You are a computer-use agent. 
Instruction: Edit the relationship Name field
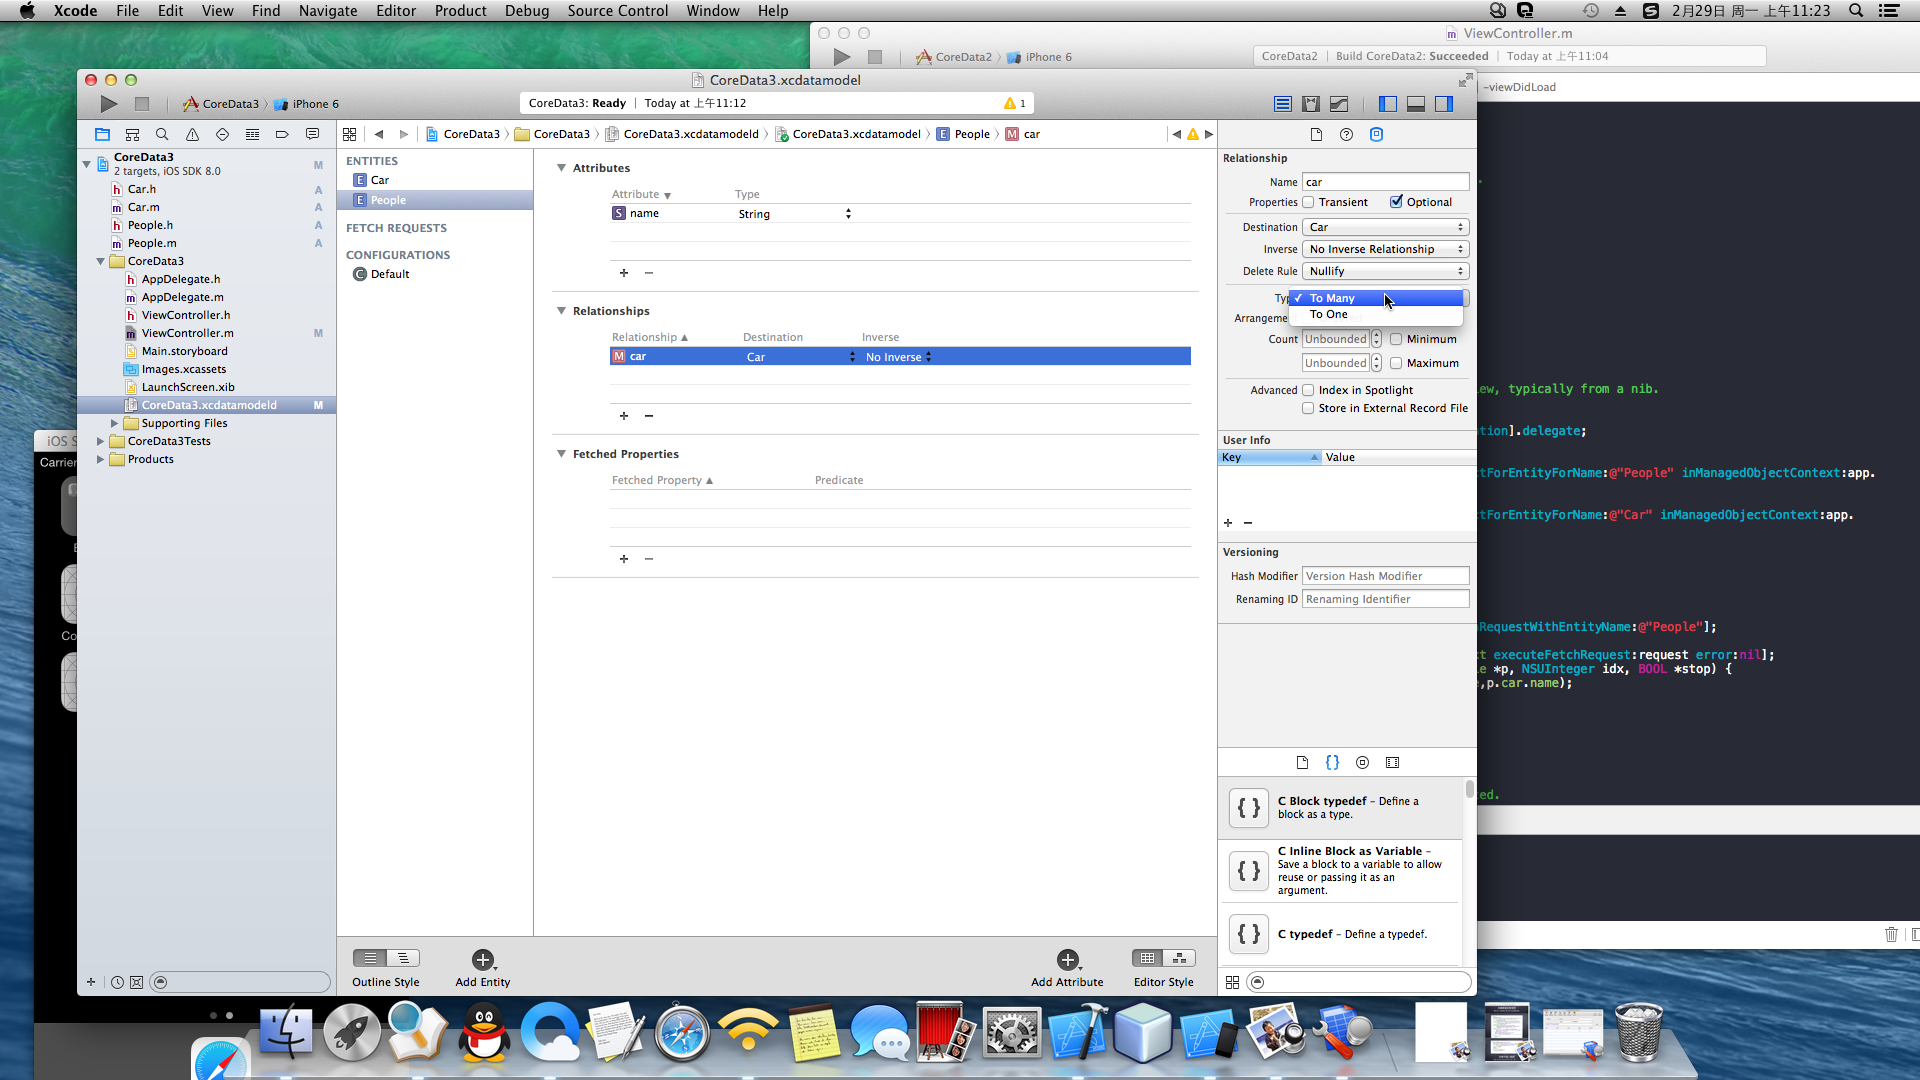click(x=1385, y=182)
